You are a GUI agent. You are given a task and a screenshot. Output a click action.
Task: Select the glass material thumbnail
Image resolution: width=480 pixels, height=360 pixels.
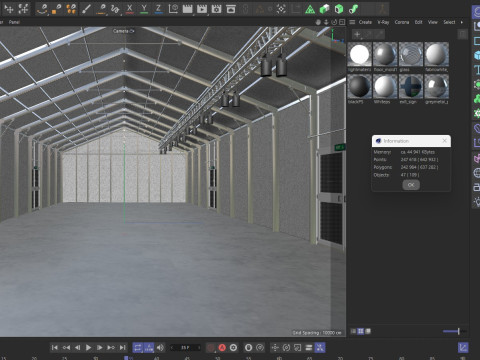(411, 54)
